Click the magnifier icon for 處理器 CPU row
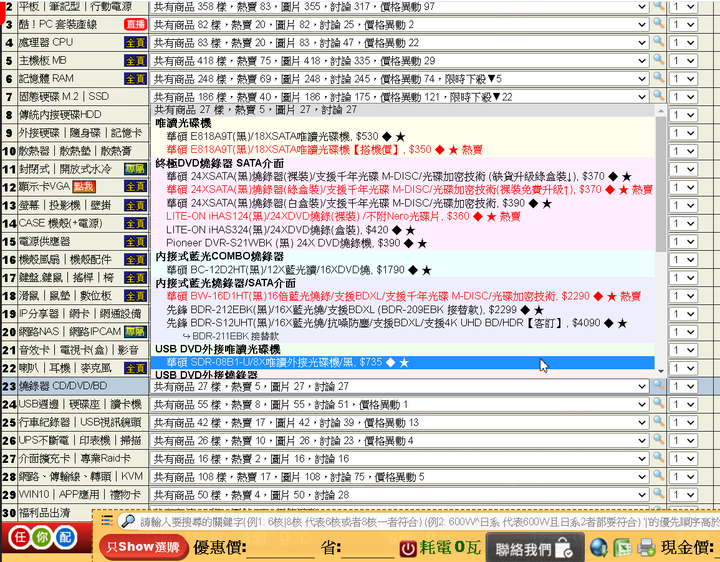Viewport: 720px width, 562px height. tap(658, 41)
